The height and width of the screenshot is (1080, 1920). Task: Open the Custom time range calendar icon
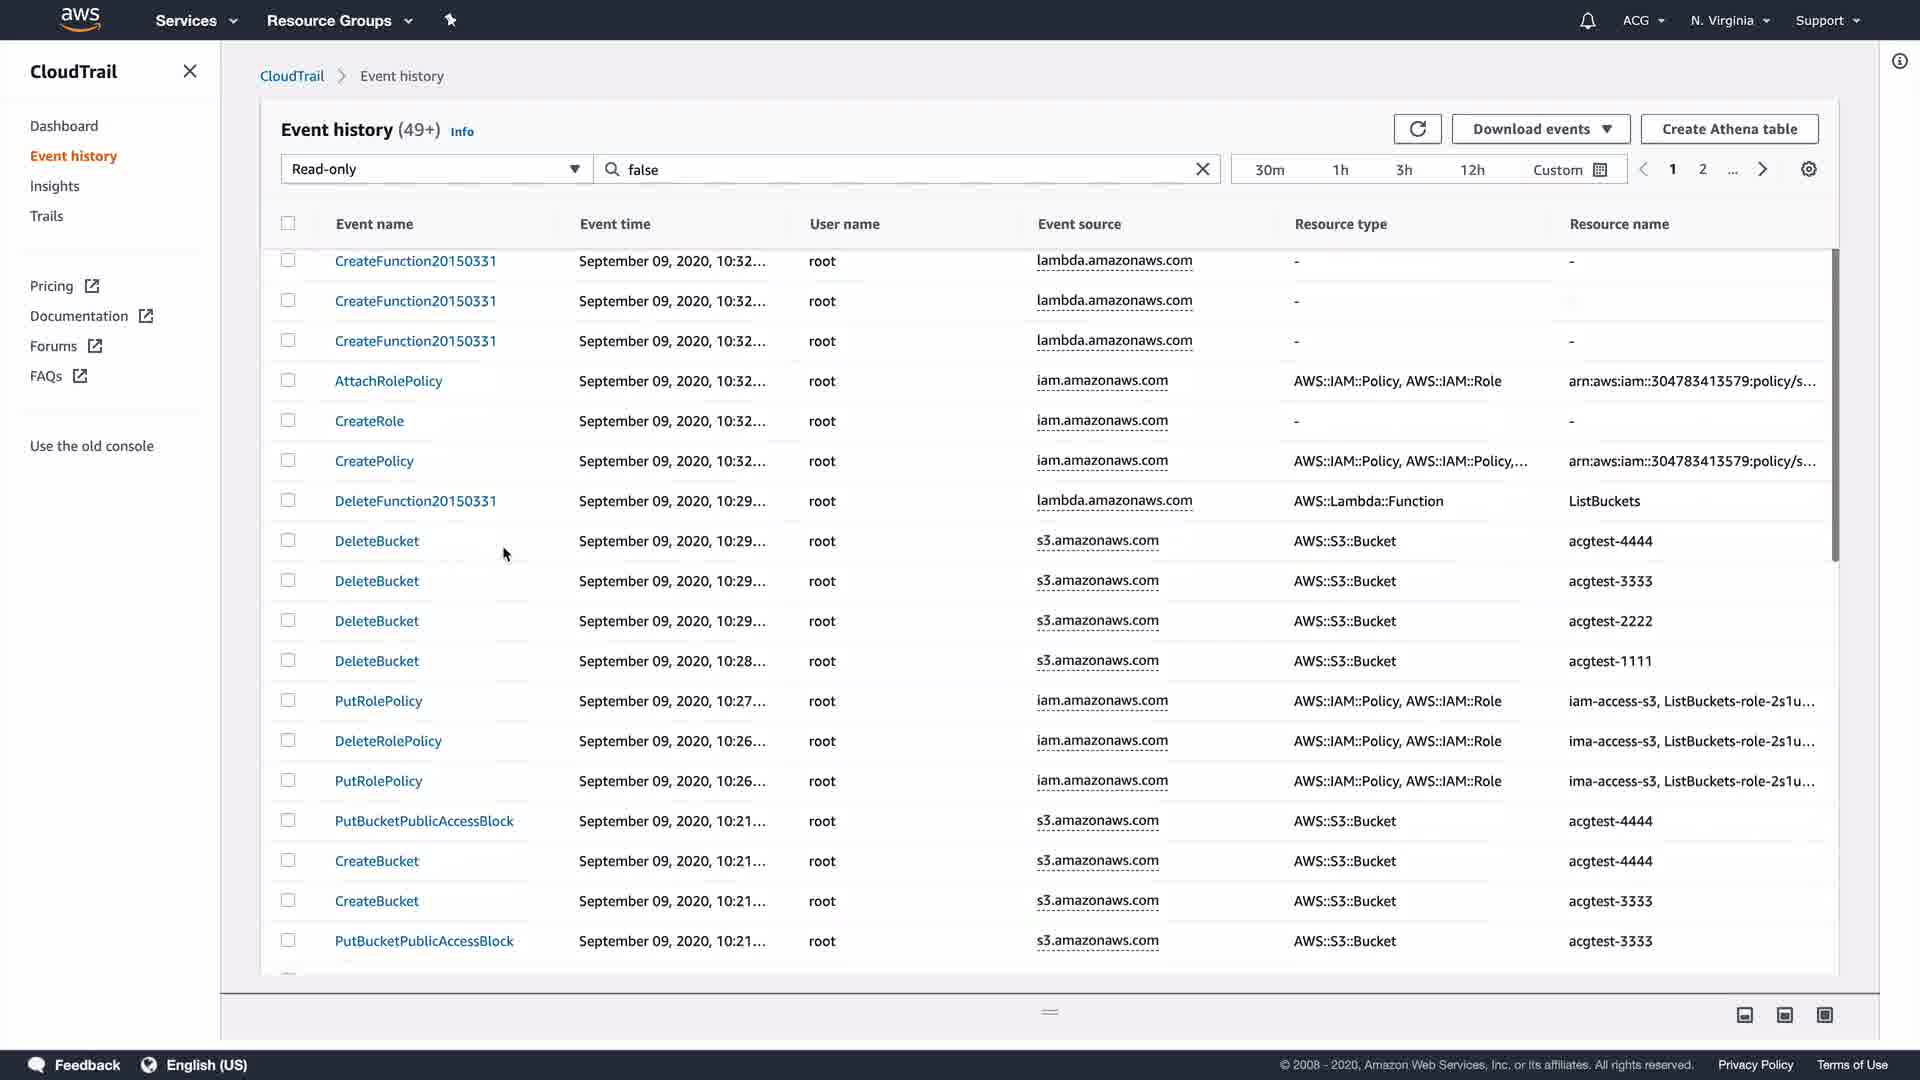point(1600,170)
